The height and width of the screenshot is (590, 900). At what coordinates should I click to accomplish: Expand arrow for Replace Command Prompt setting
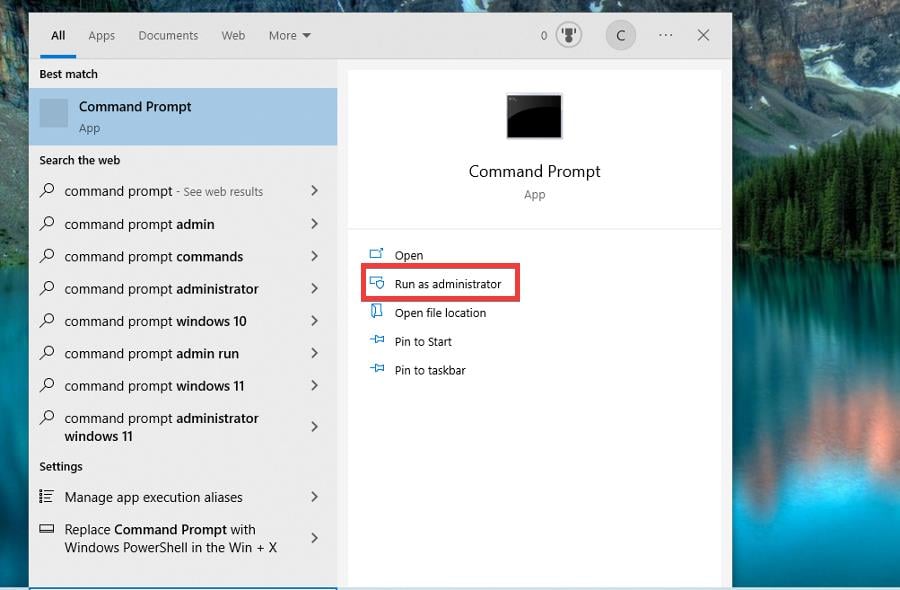tap(314, 538)
